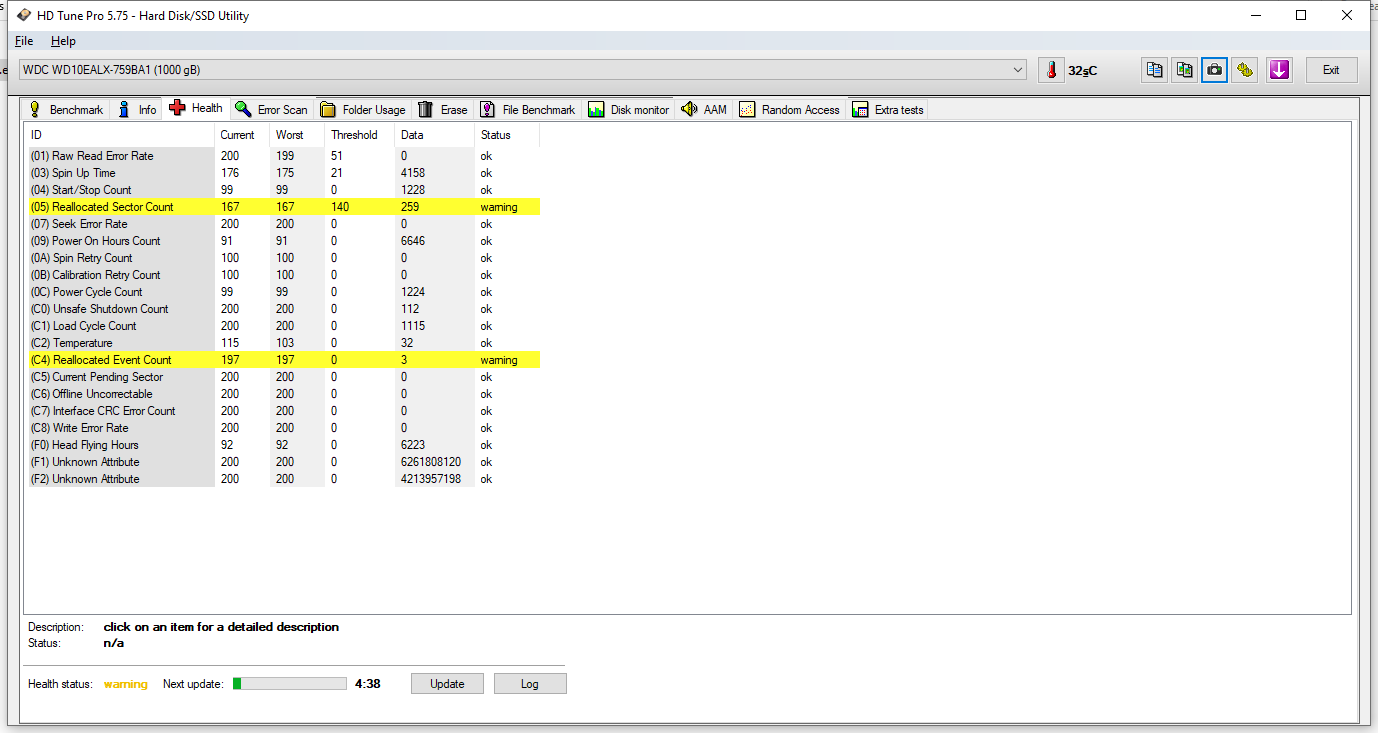Image resolution: width=1378 pixels, height=733 pixels.
Task: Select the Current Pending Sector row
Action: (283, 377)
